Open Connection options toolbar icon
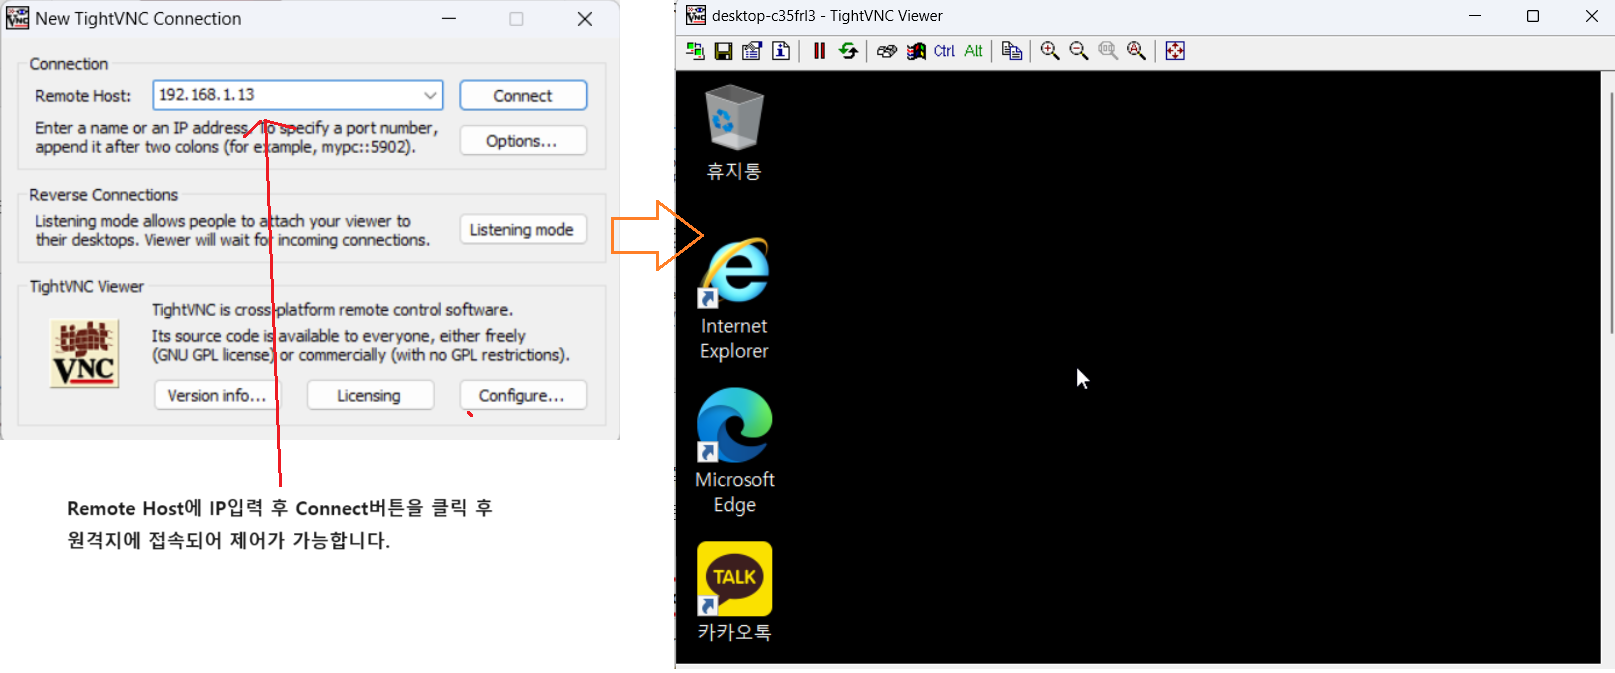Image resolution: width=1615 pixels, height=673 pixels. click(x=752, y=51)
